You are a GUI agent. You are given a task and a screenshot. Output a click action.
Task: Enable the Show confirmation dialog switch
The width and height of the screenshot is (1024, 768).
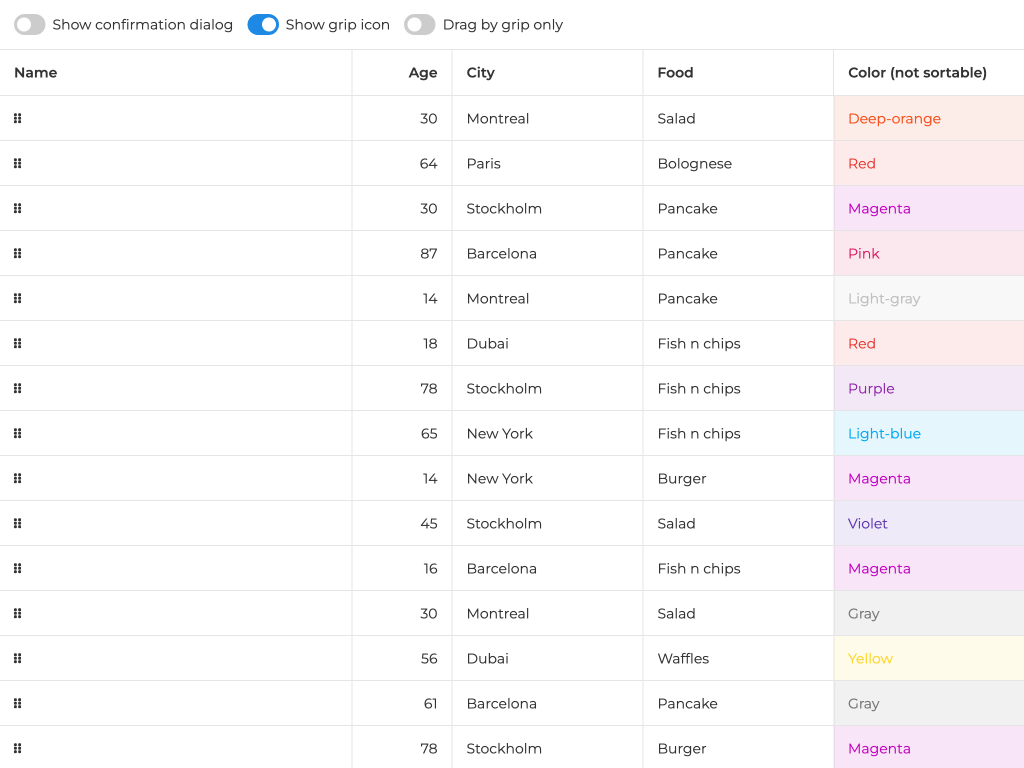[30, 24]
